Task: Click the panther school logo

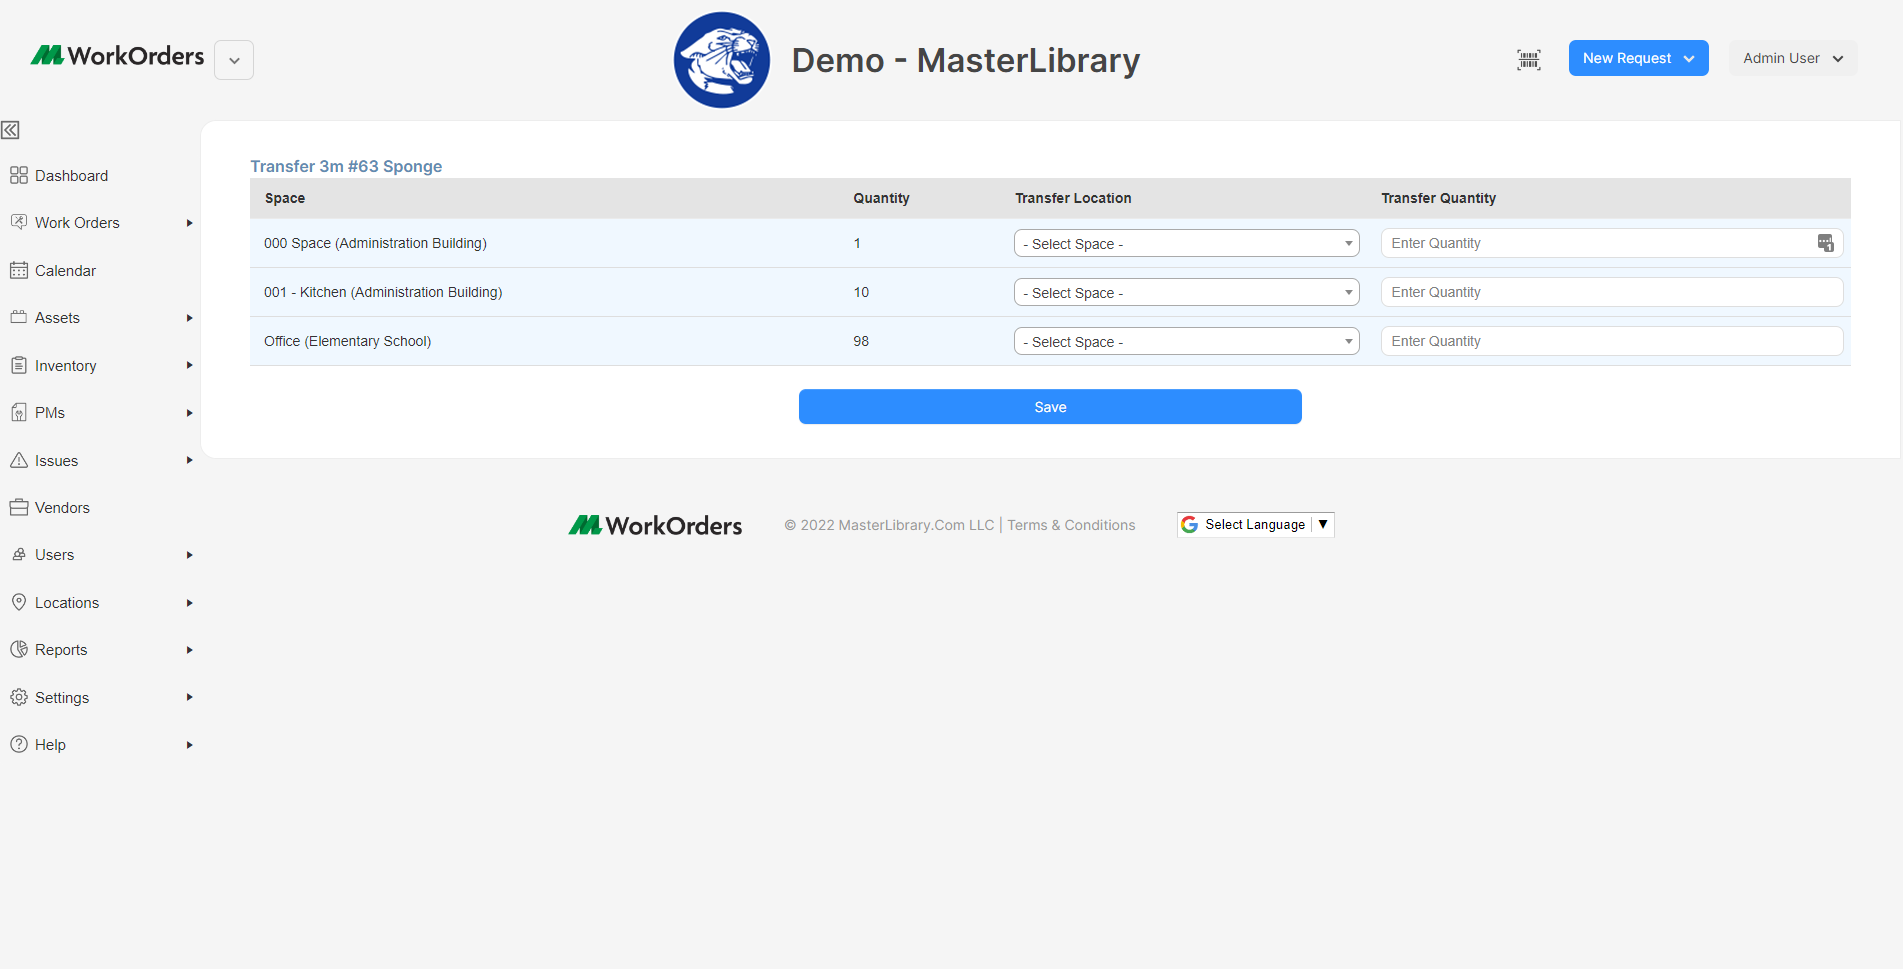Action: tap(722, 60)
